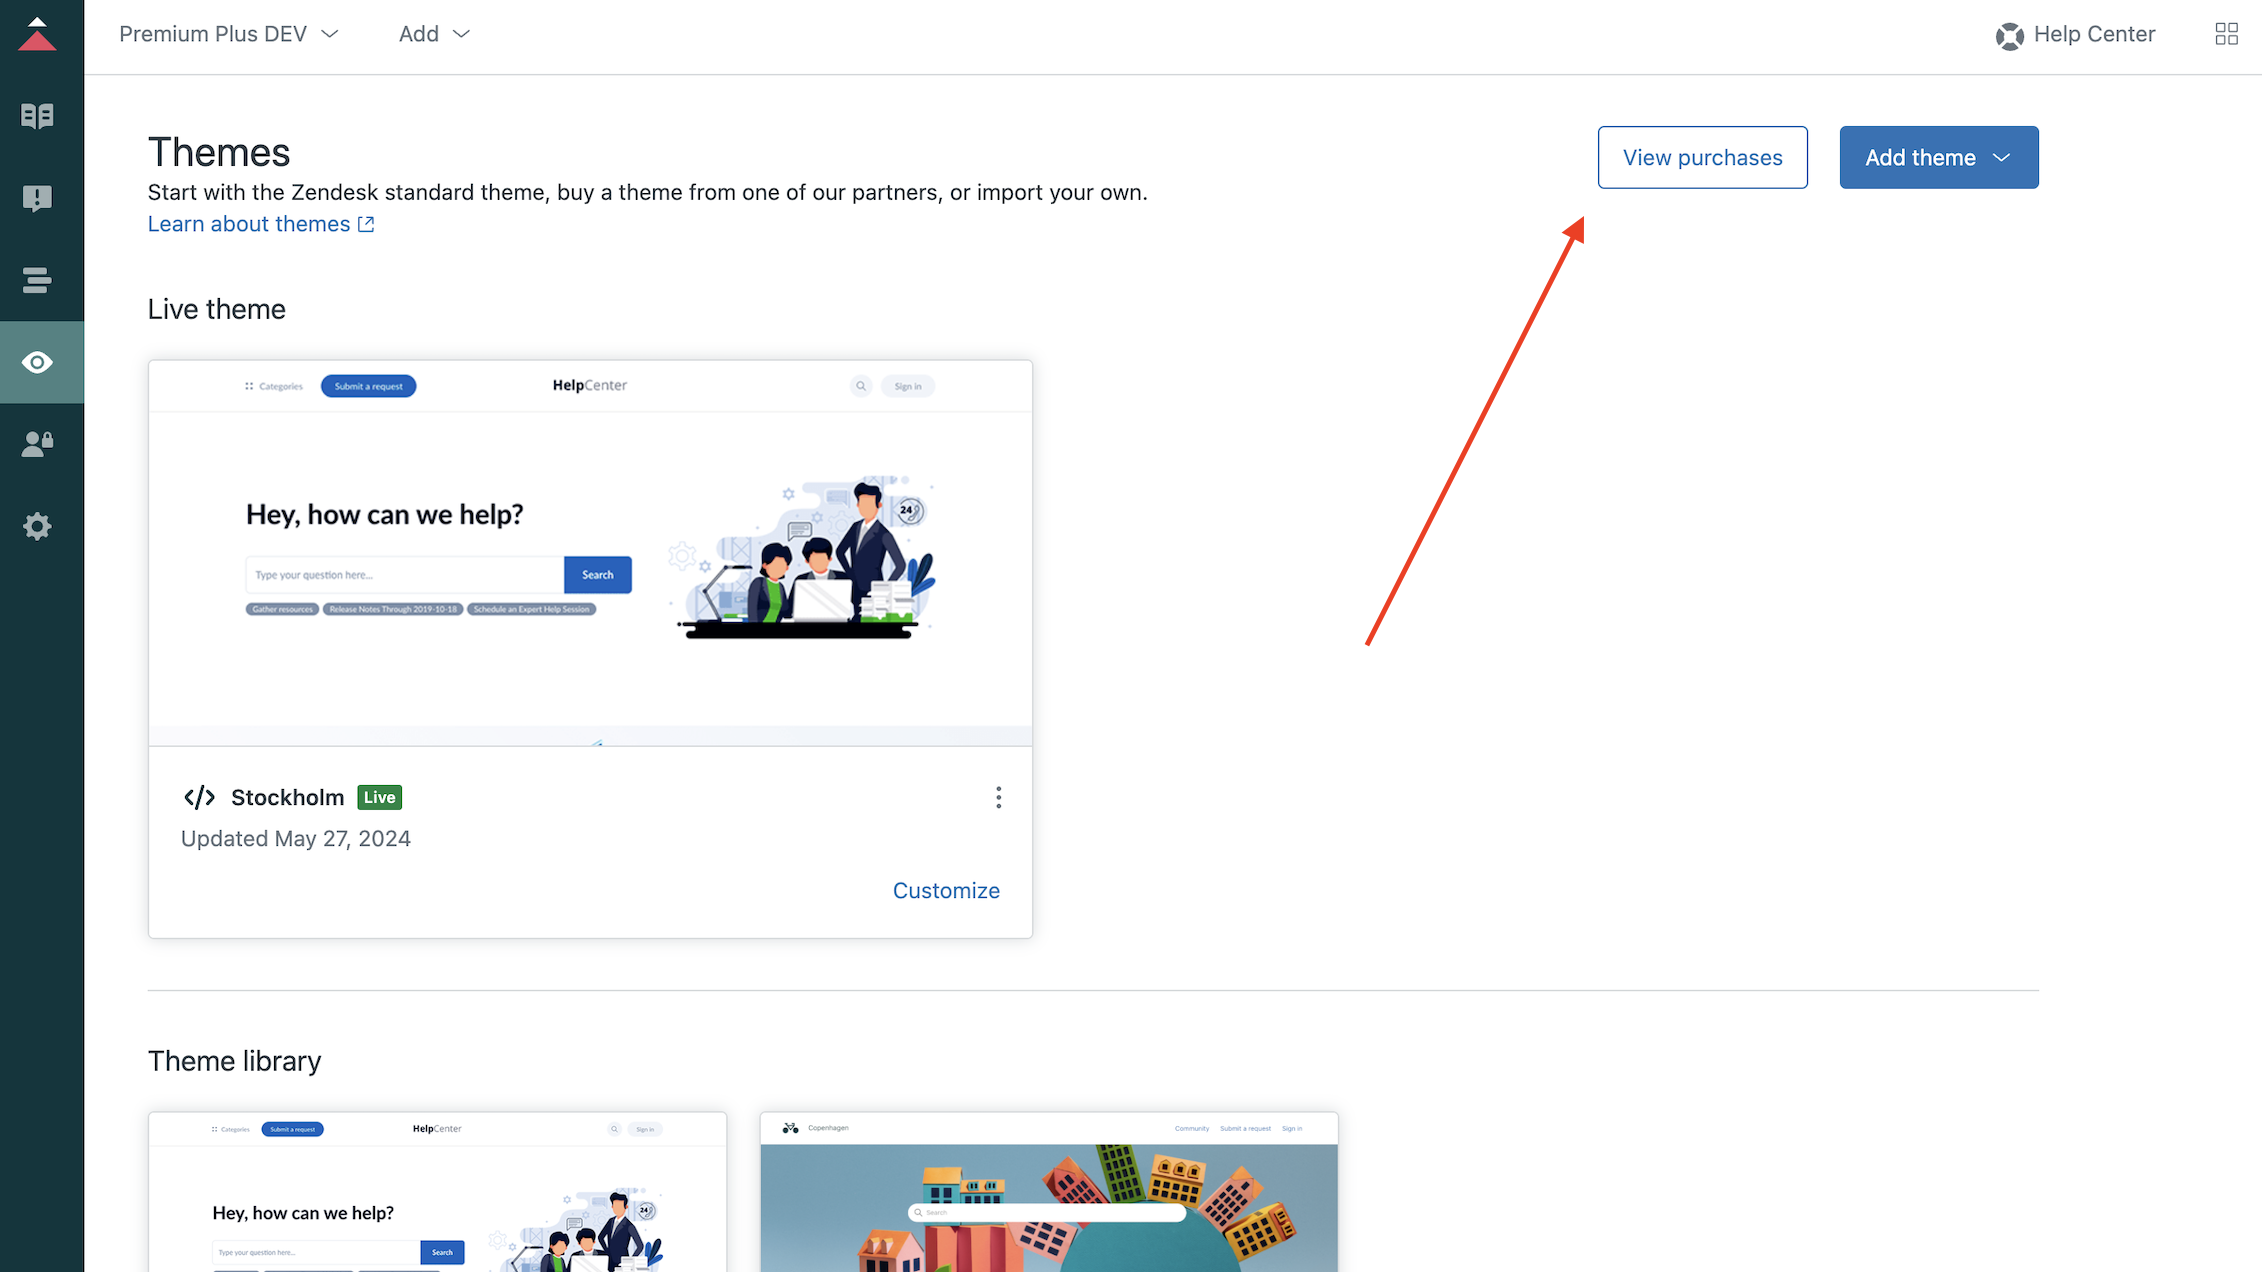This screenshot has width=2262, height=1272.
Task: Click the green Live badge
Action: (379, 797)
